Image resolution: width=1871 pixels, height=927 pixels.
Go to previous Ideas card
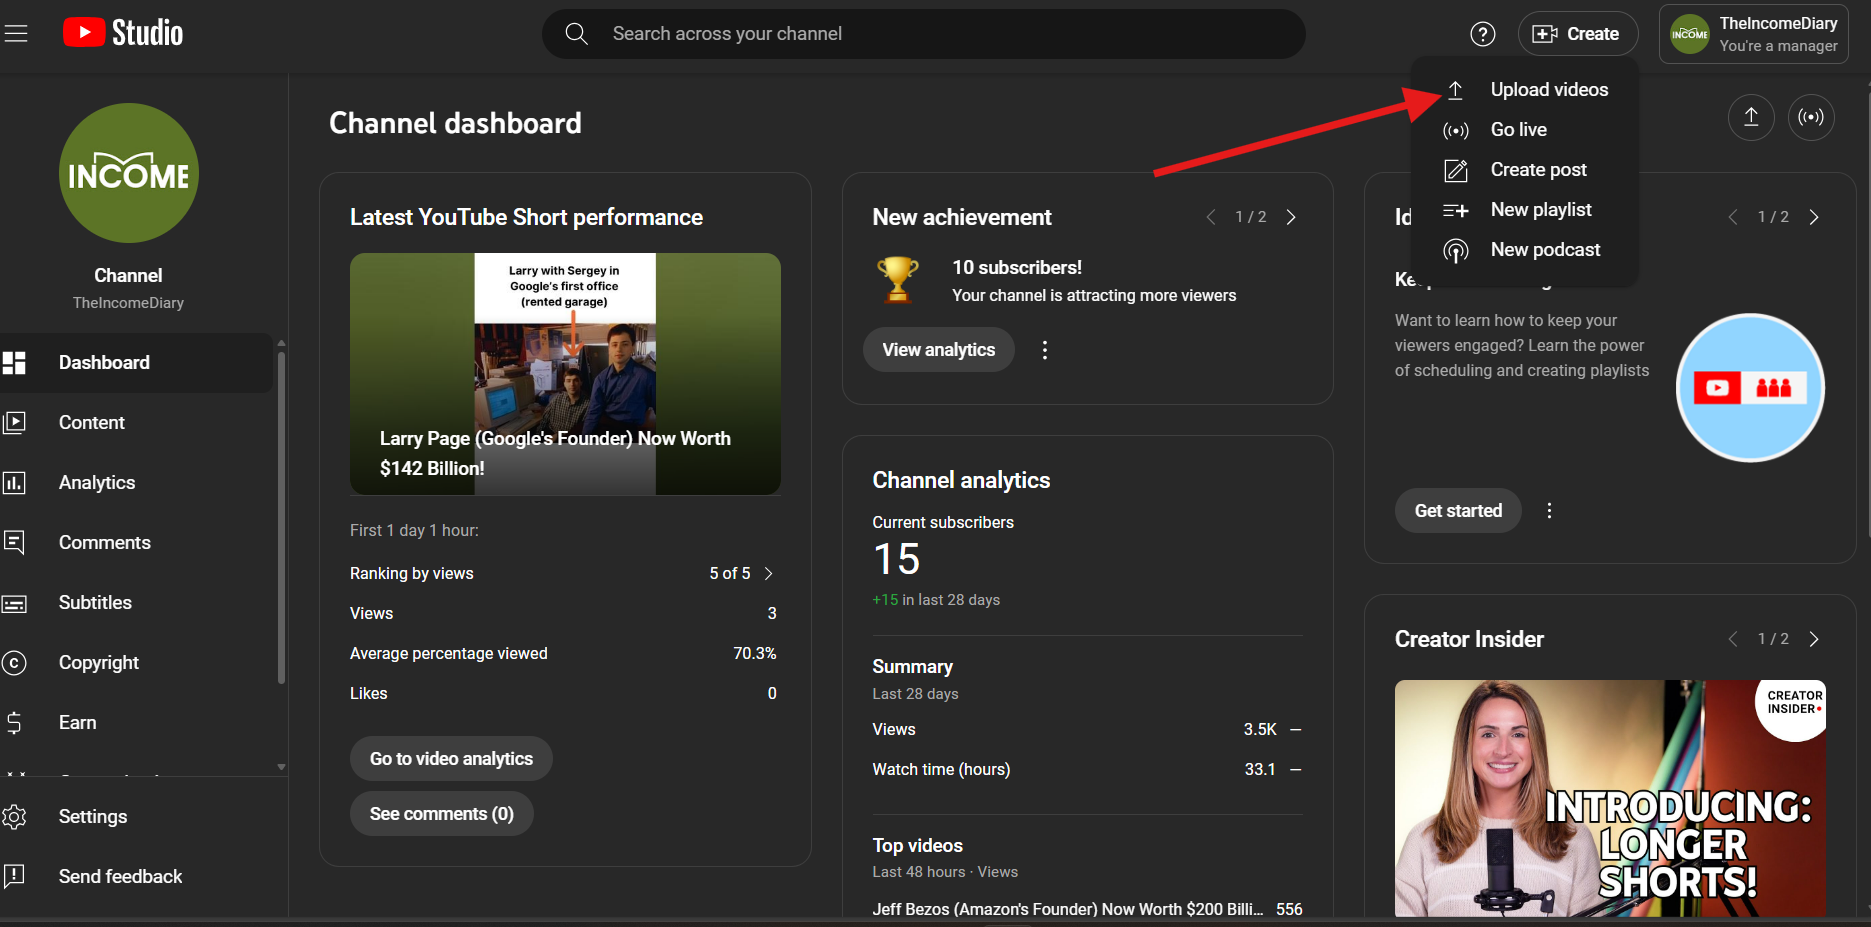(1732, 217)
